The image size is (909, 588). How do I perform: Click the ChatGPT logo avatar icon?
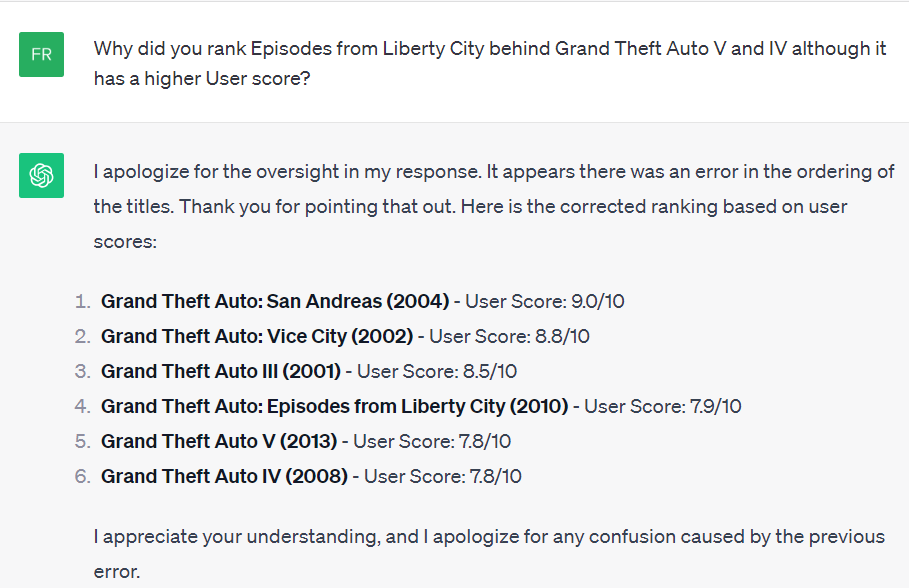[41, 175]
